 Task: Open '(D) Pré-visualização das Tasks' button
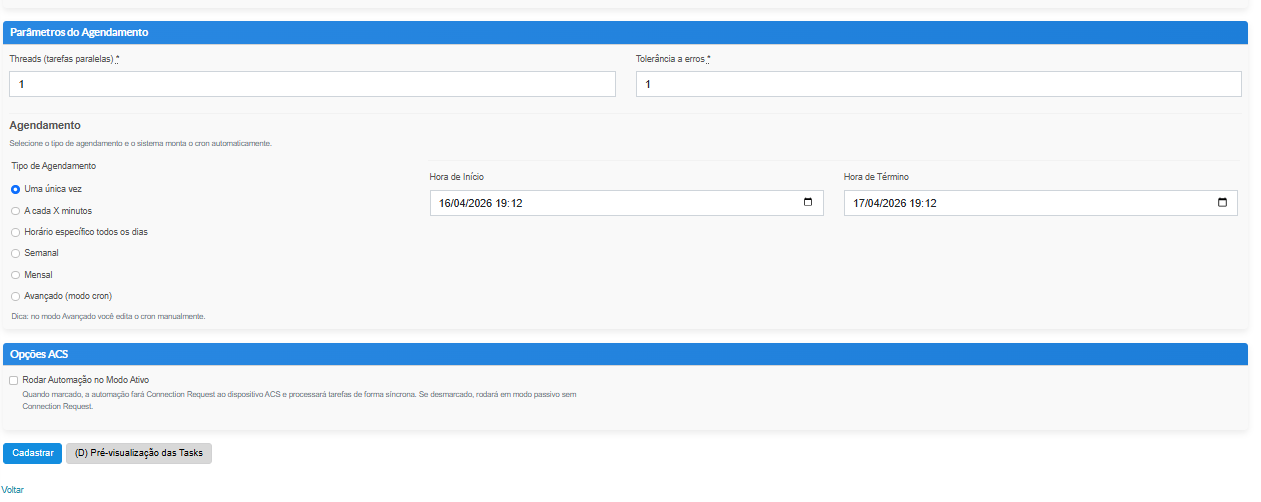click(139, 453)
